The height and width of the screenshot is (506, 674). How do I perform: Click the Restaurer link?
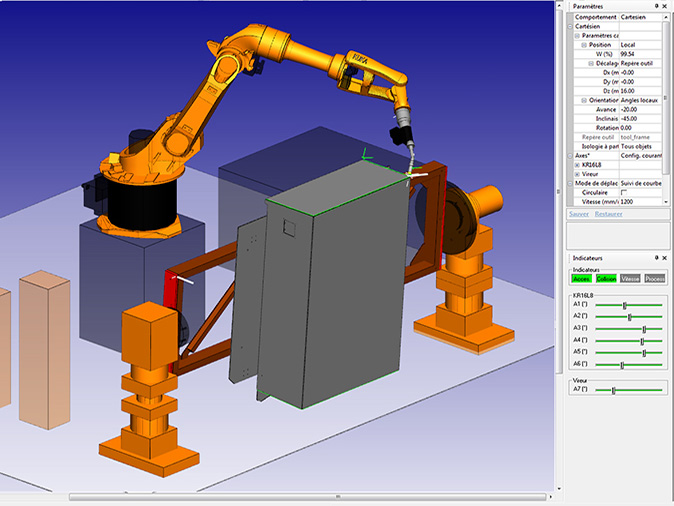coord(607,214)
